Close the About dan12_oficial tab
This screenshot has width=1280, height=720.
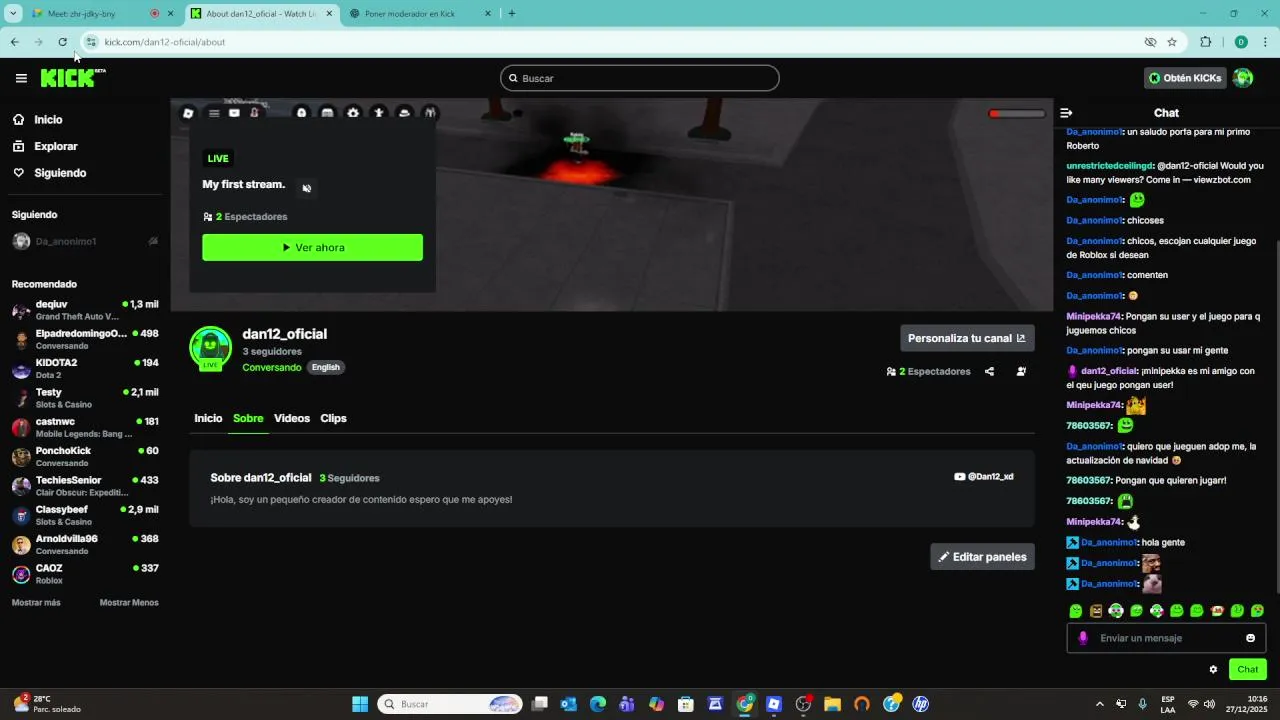pos(329,14)
